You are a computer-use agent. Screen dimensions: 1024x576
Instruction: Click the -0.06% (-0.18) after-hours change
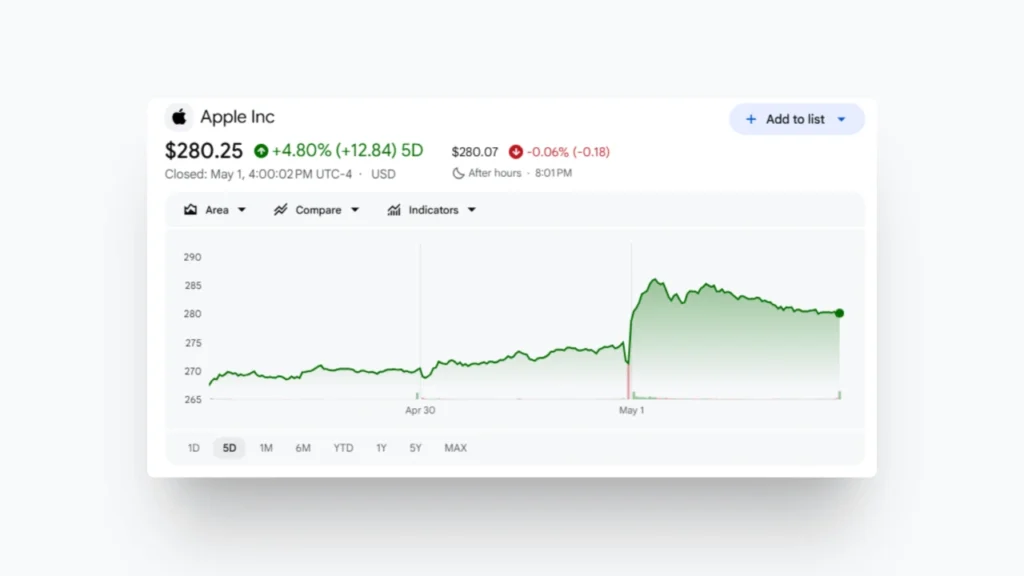click(568, 152)
